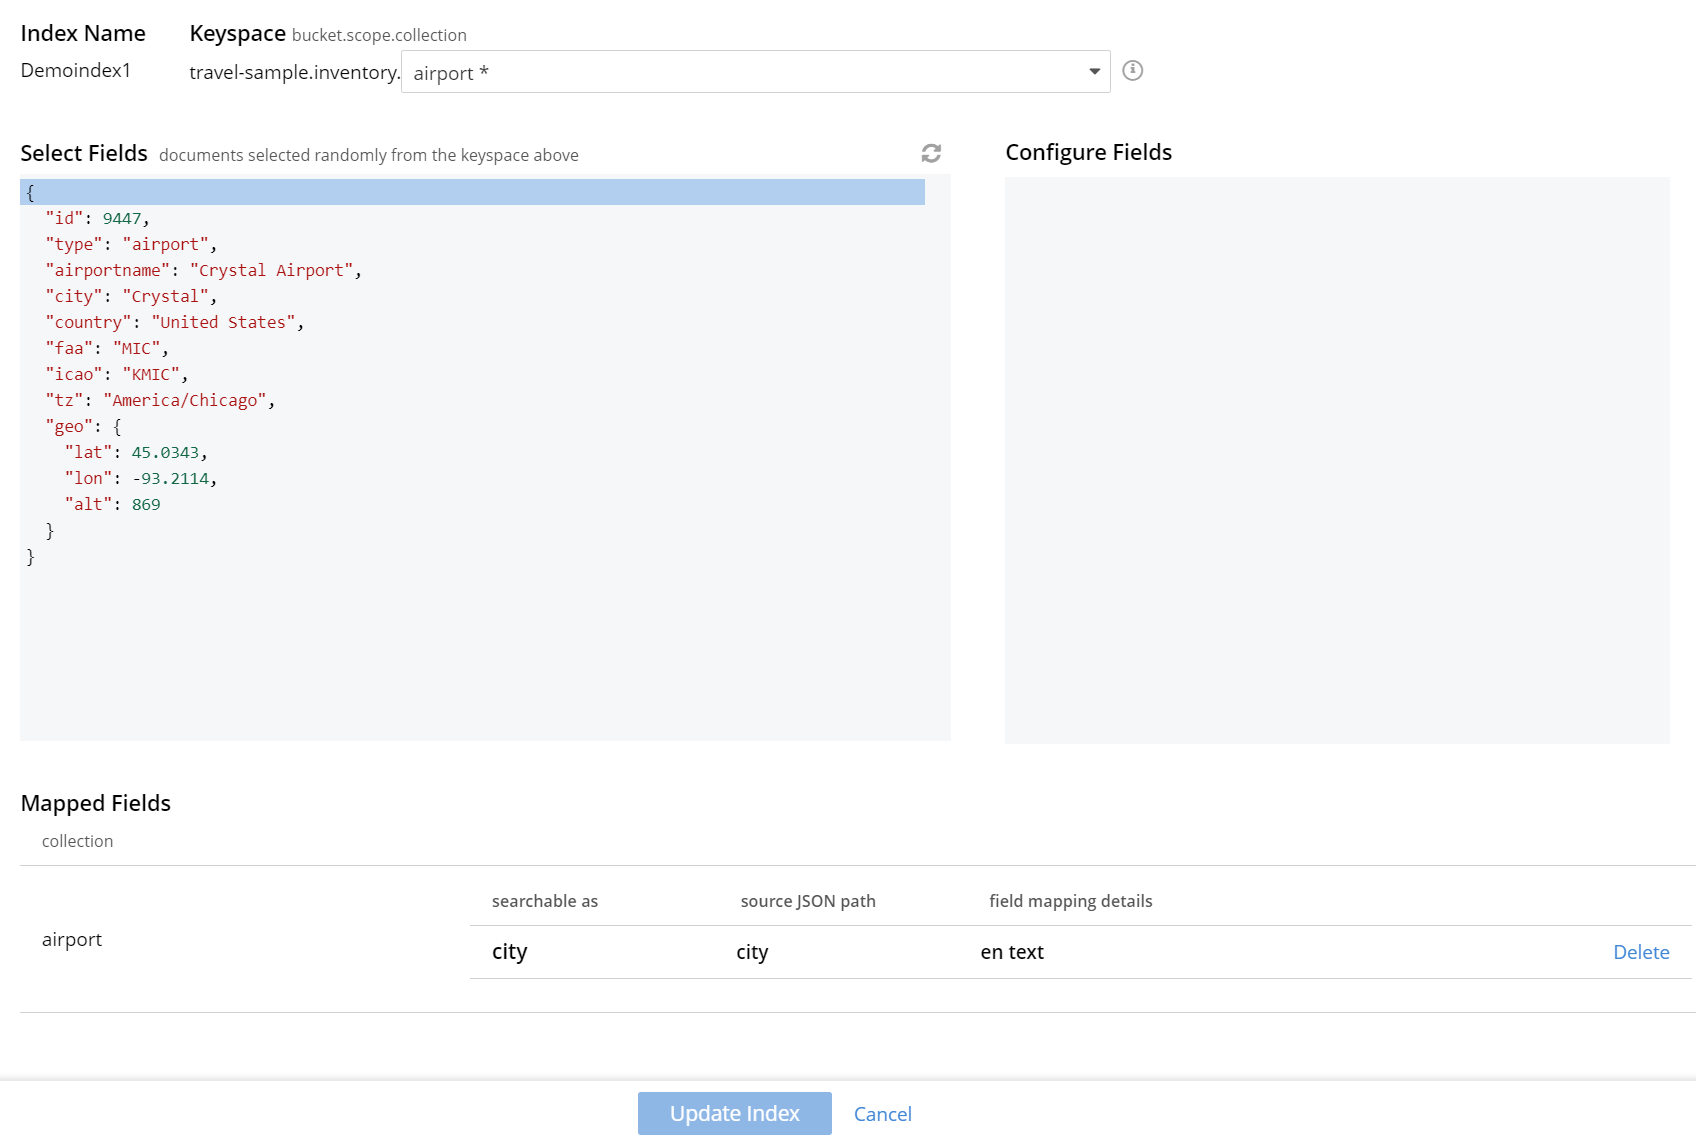
Task: Click the highlighted opening brace line
Action: click(472, 192)
